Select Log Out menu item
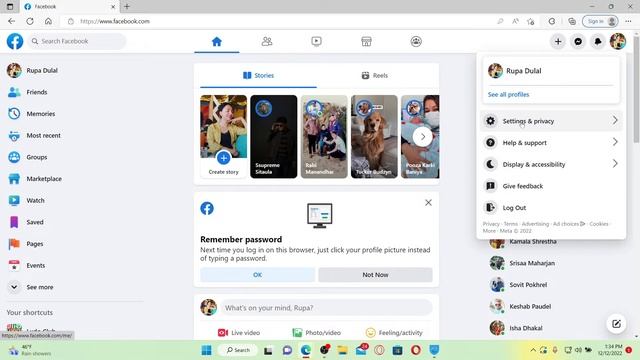 point(551,207)
